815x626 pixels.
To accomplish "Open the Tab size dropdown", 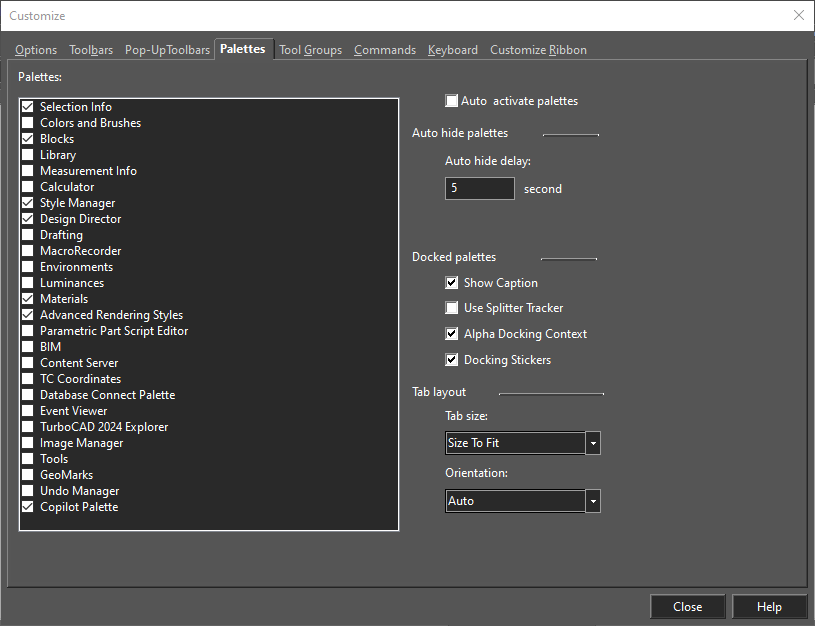I will click(593, 443).
